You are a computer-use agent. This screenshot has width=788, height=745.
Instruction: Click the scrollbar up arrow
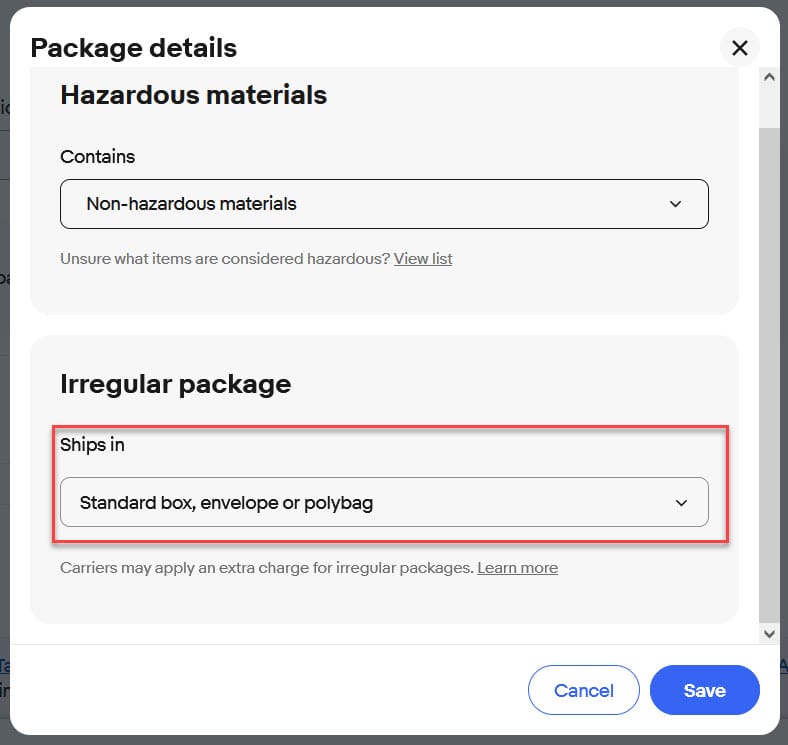point(769,77)
